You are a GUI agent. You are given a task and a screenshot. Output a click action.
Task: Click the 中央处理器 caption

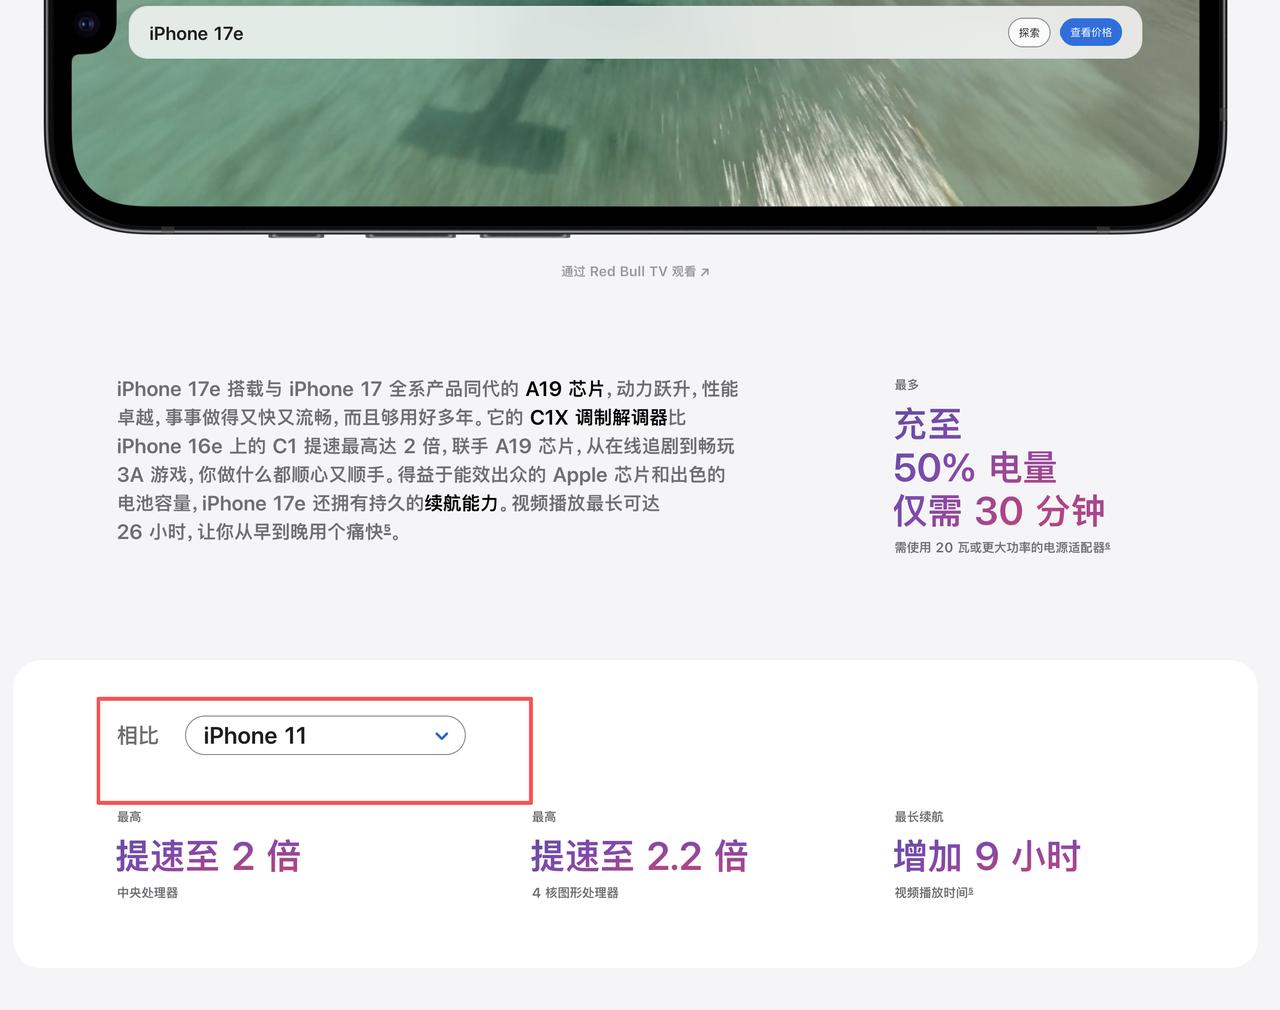tap(147, 893)
